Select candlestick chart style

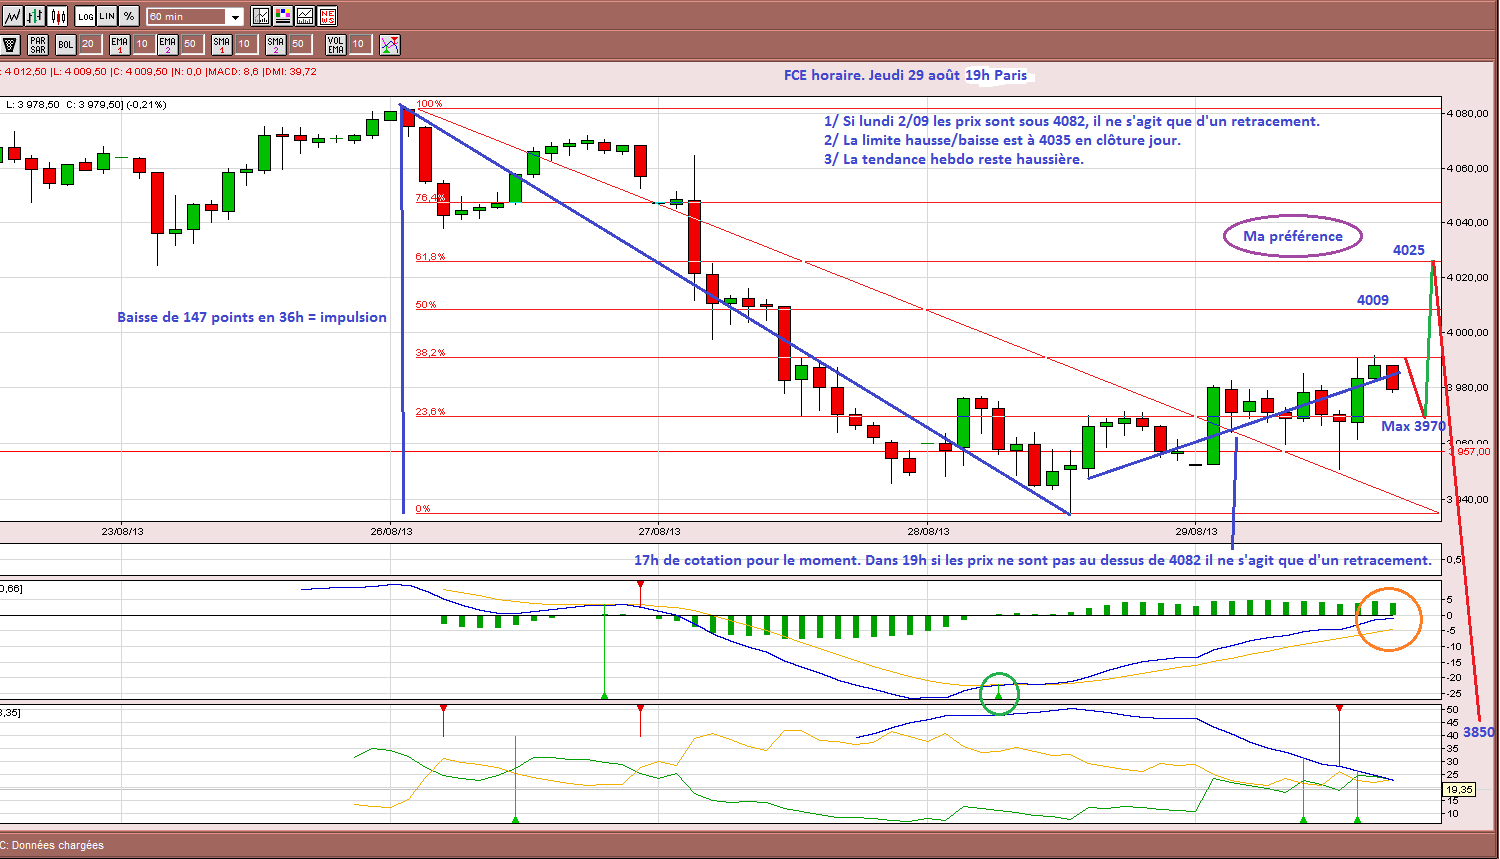[57, 16]
